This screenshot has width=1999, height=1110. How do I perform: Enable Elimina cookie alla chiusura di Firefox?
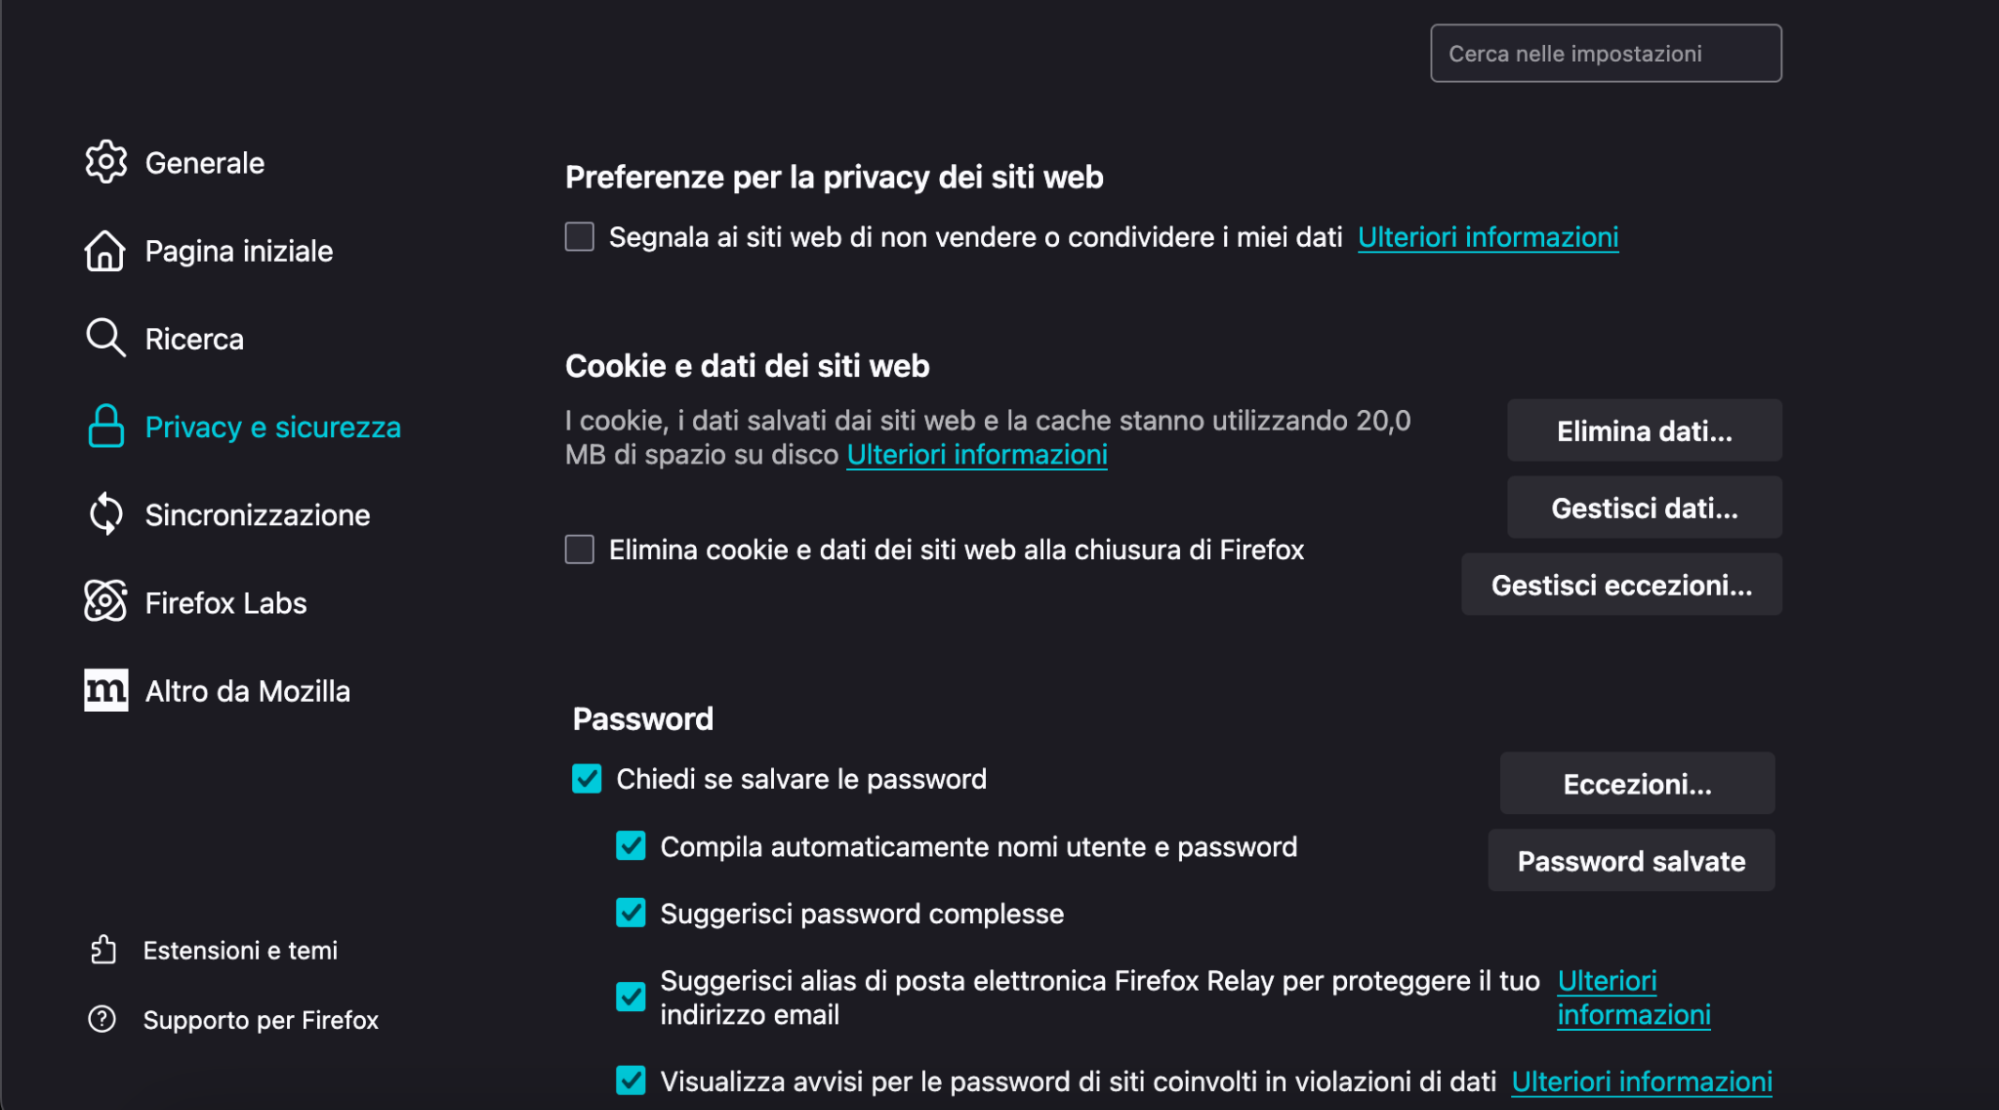coord(578,549)
